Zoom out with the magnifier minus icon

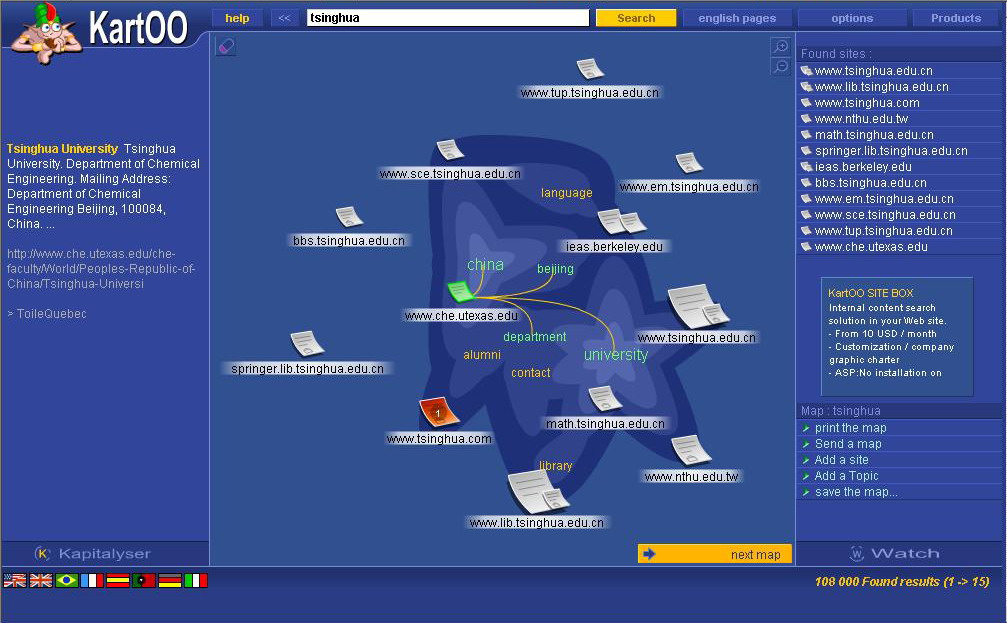point(780,66)
